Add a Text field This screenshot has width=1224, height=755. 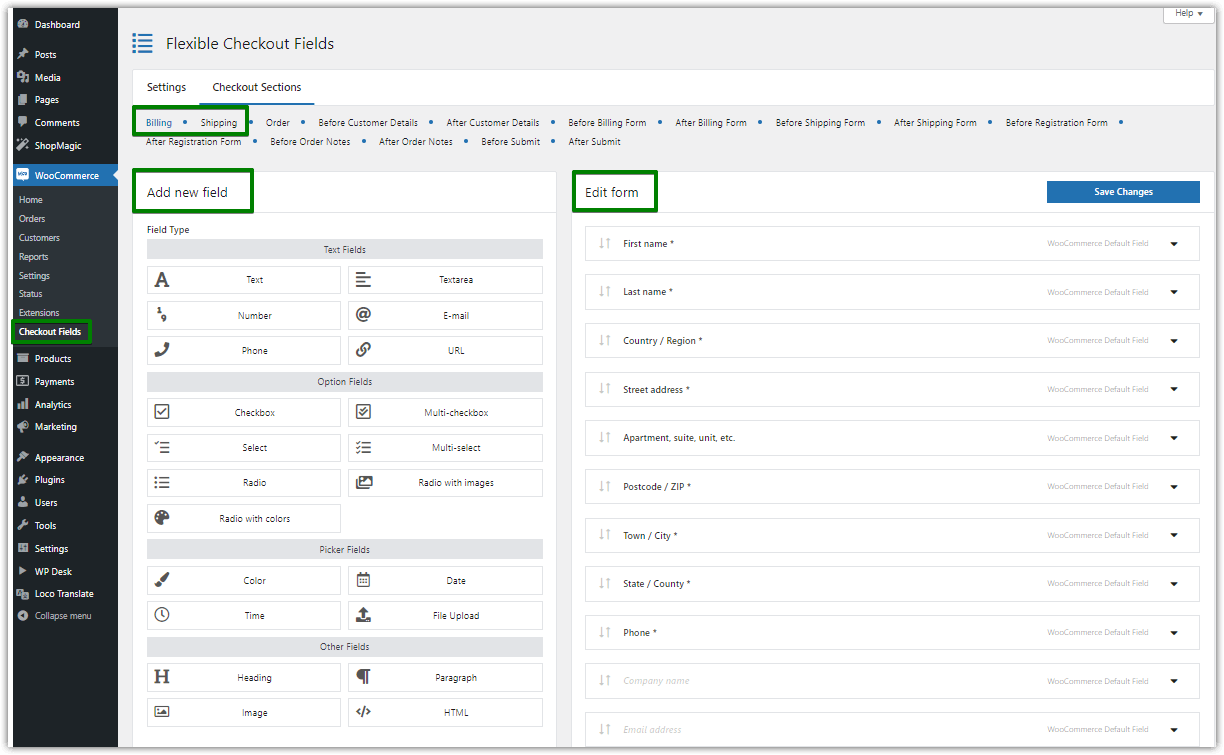click(x=244, y=280)
